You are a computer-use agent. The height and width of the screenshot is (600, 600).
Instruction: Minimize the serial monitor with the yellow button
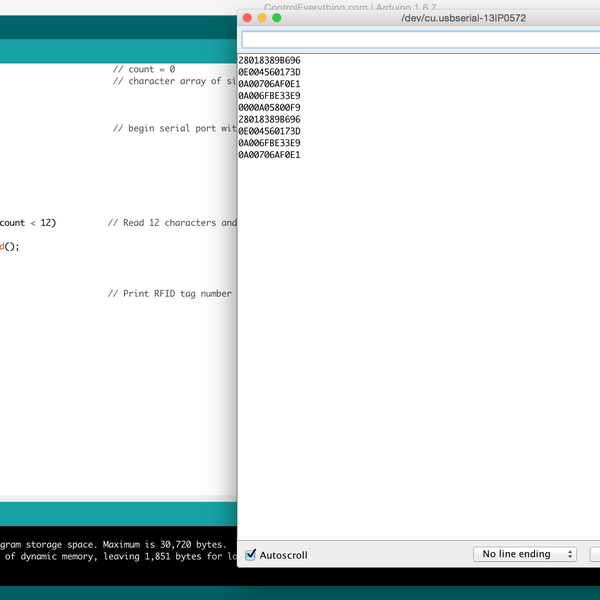click(262, 18)
